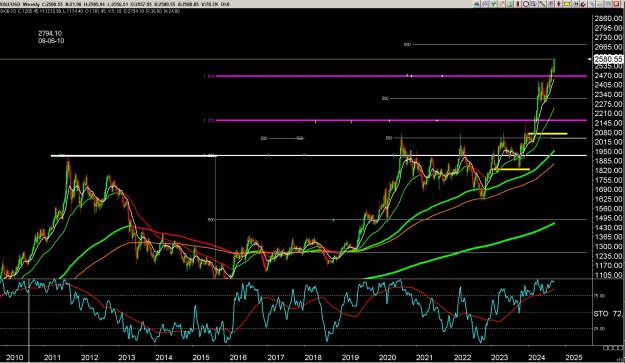Click the 1625.00 price axis label

(x=608, y=199)
